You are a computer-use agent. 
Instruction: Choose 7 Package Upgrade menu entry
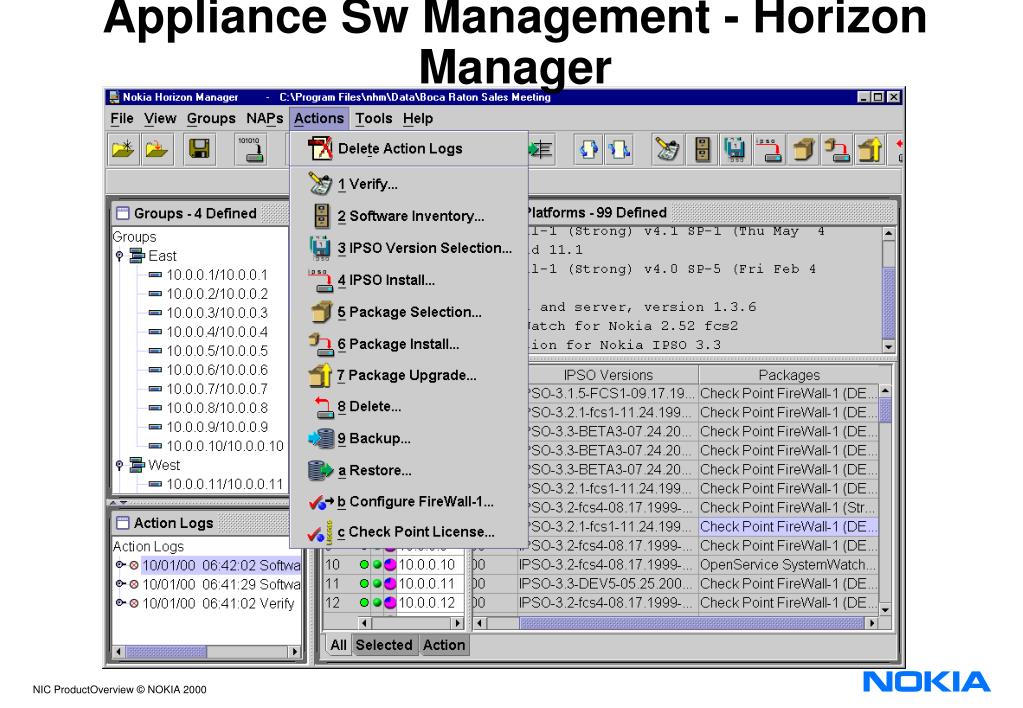pyautogui.click(x=409, y=375)
